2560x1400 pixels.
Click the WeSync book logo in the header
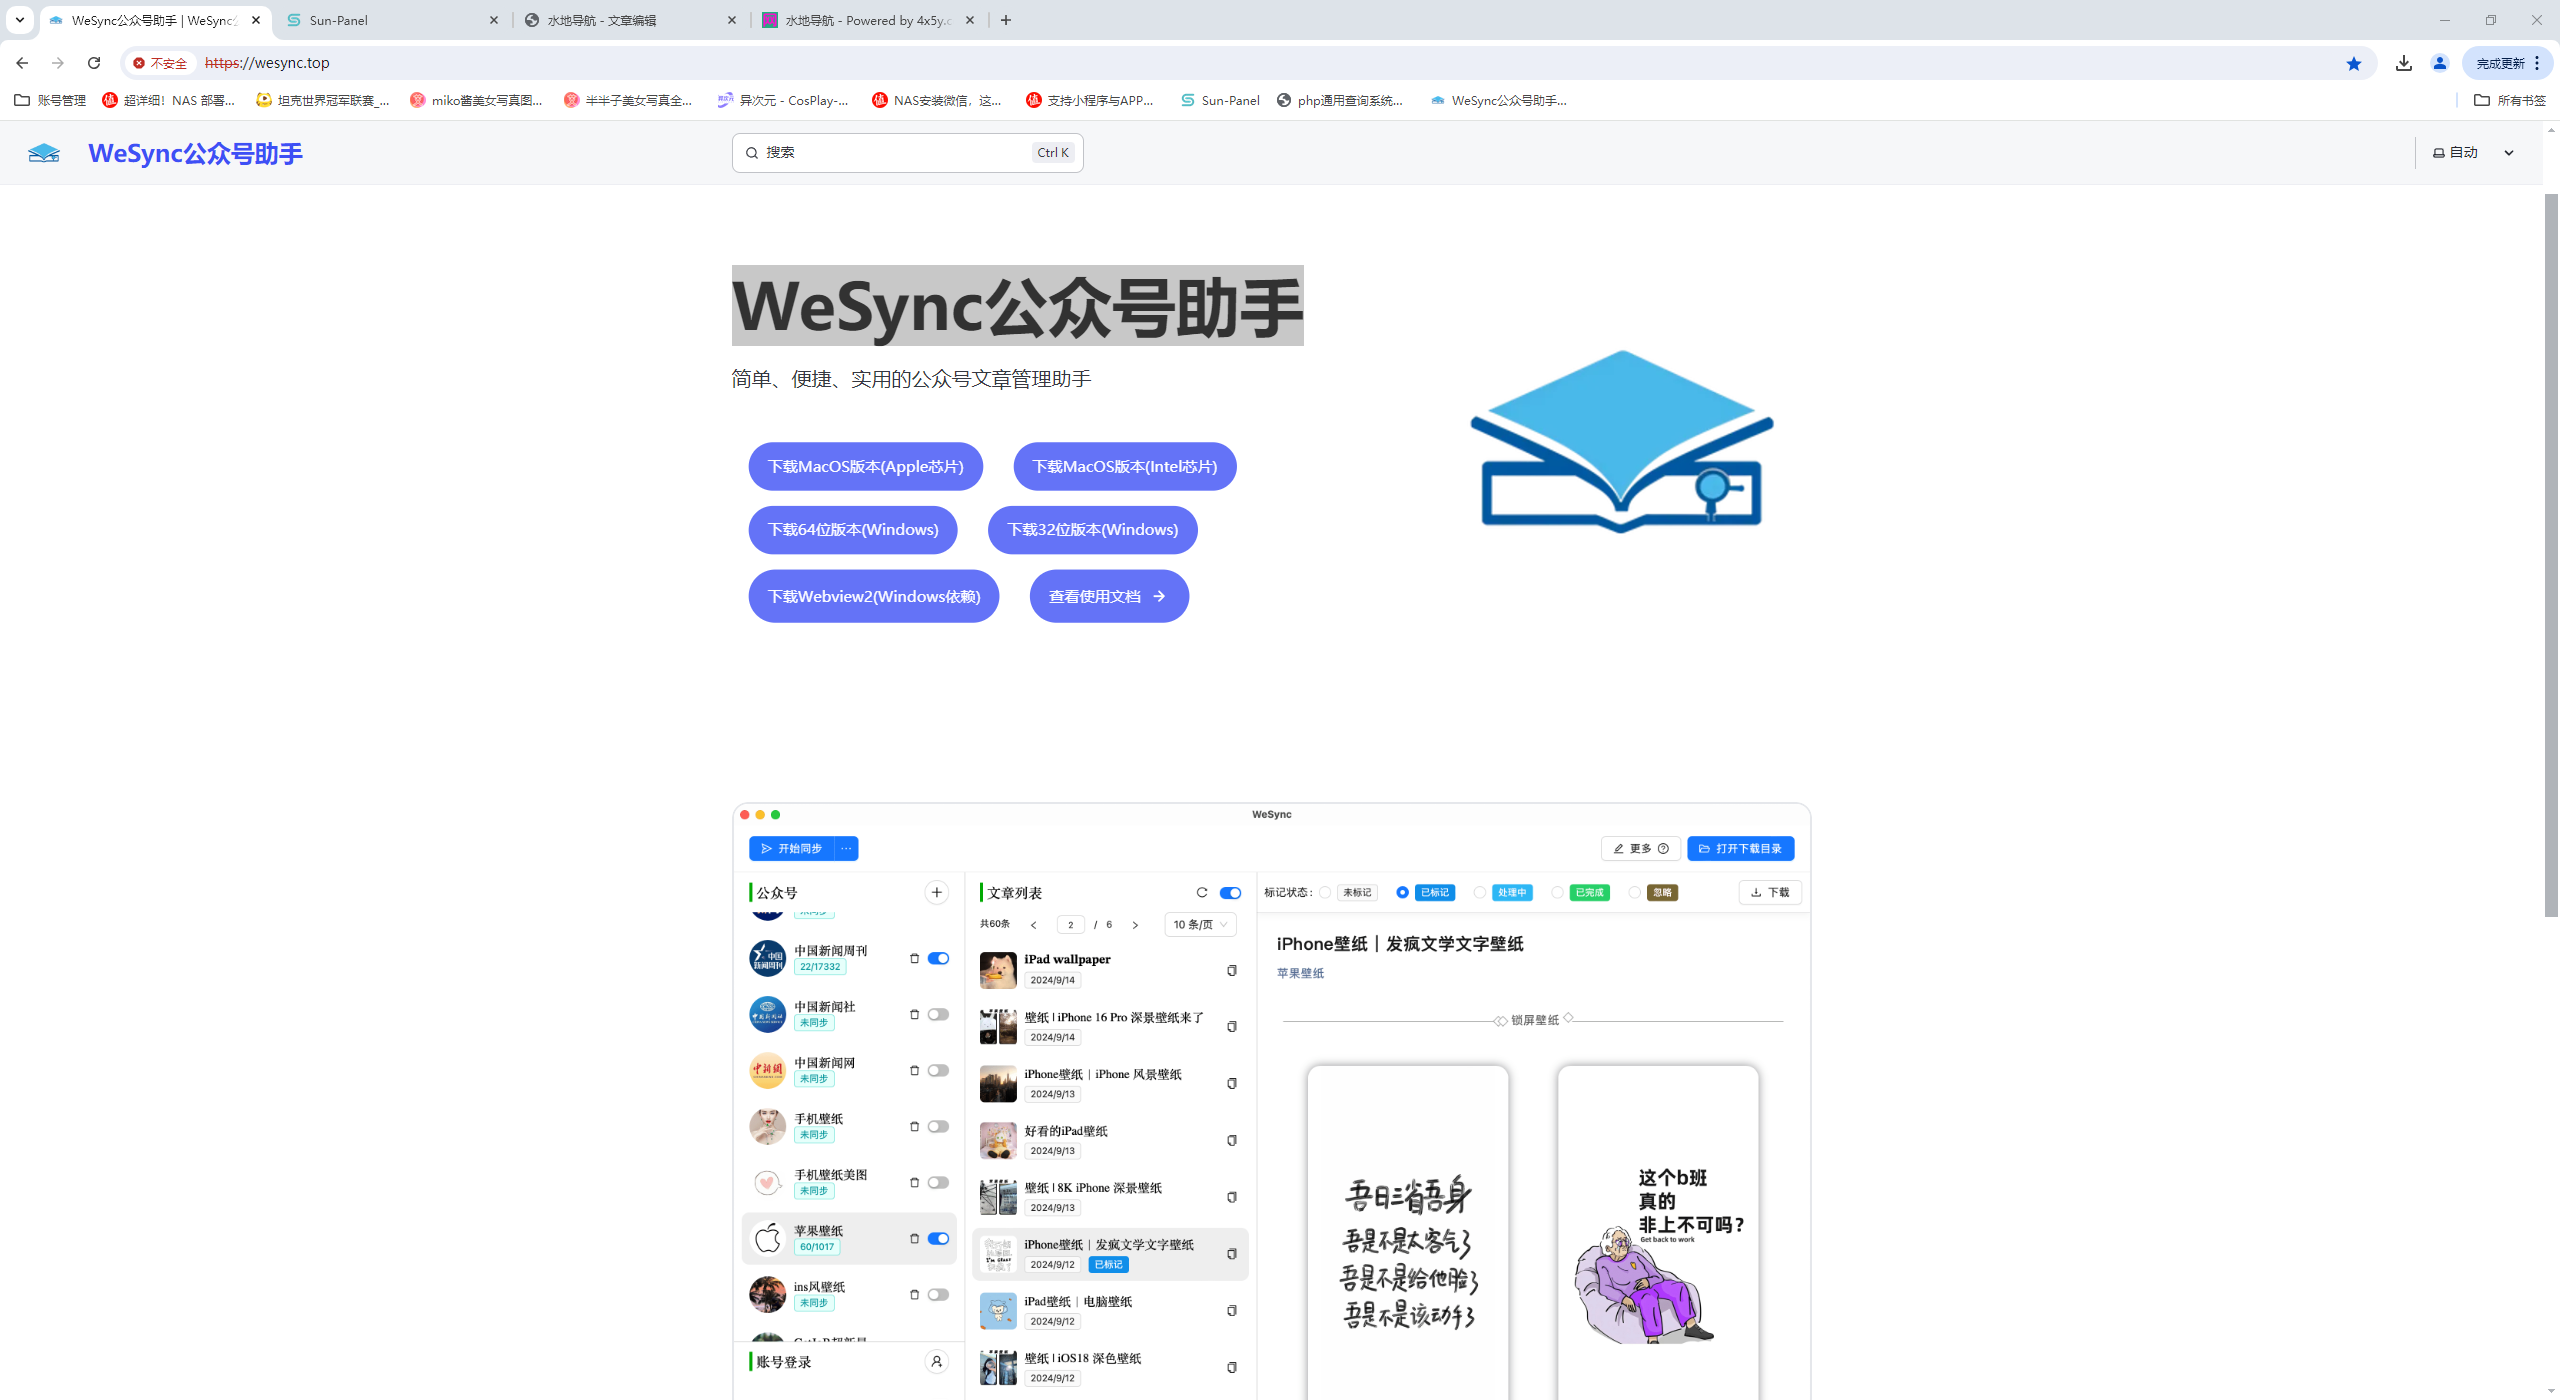coord(44,153)
